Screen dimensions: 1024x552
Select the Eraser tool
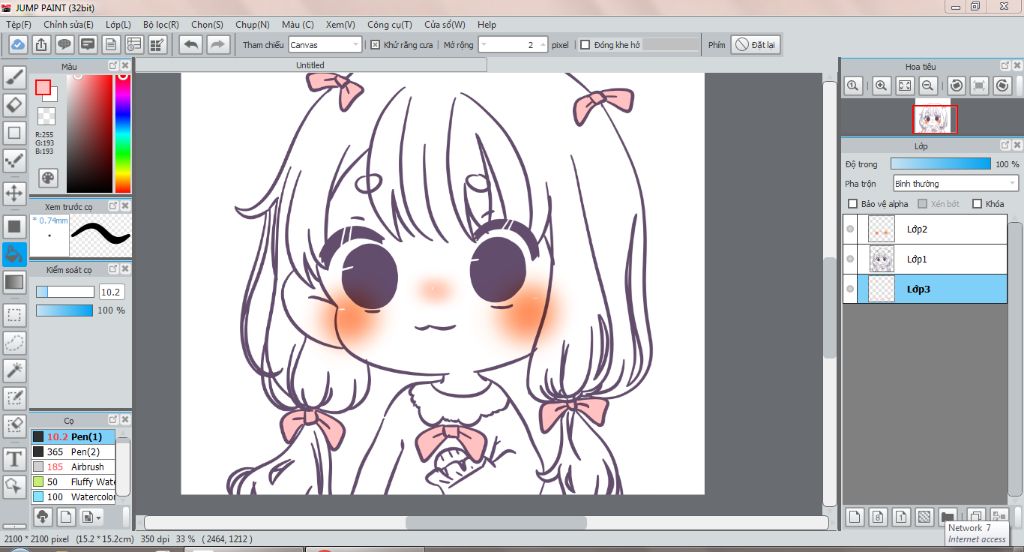14,105
